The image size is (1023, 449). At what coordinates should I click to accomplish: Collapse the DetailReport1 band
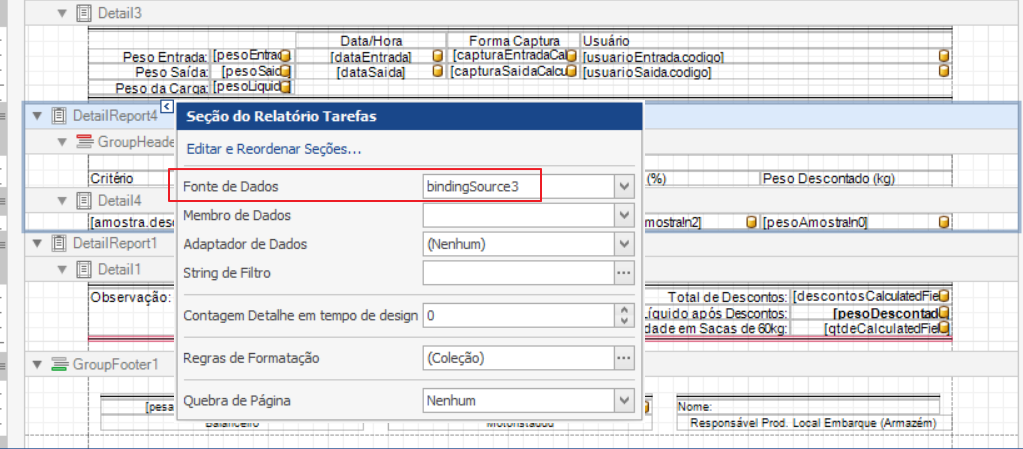click(x=37, y=243)
